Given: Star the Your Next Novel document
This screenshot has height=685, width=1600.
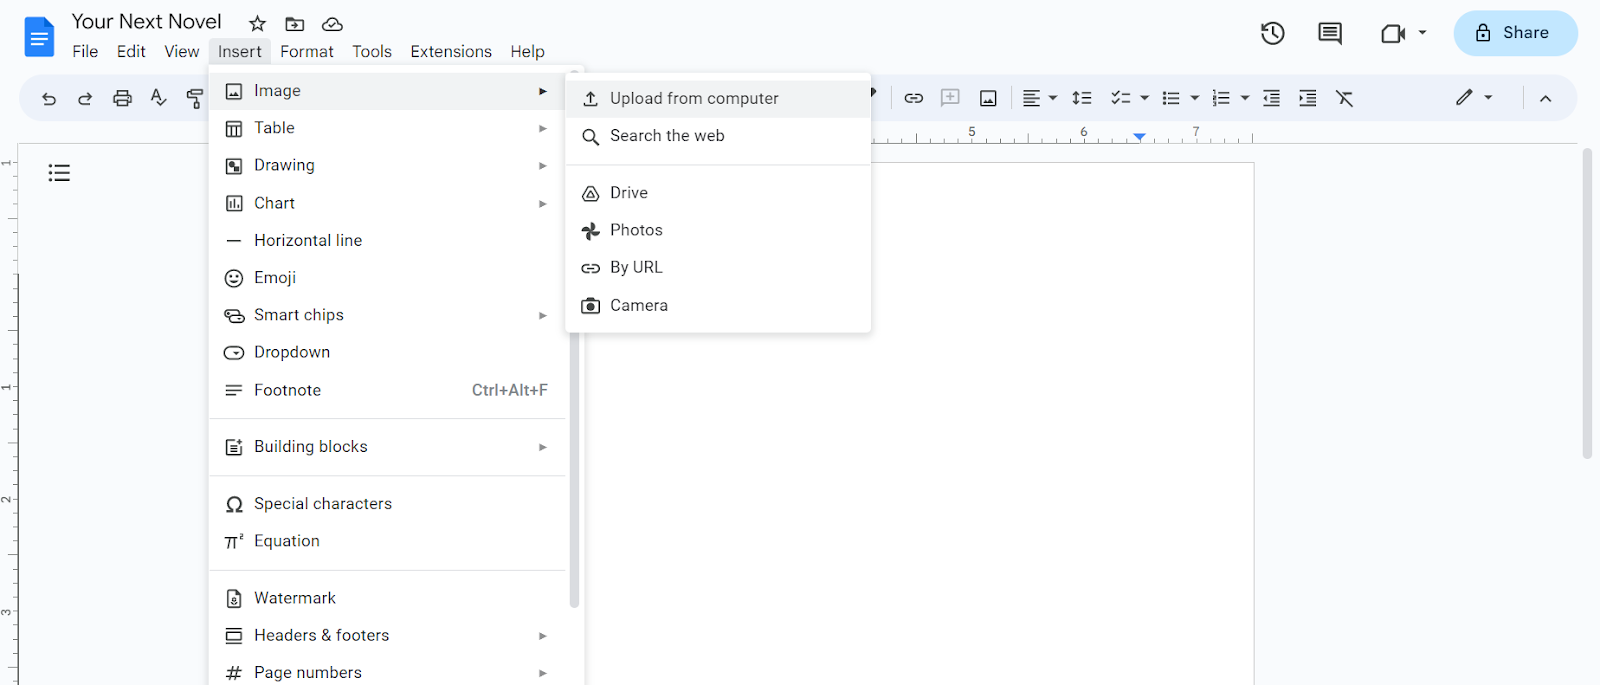Looking at the screenshot, I should pyautogui.click(x=257, y=24).
